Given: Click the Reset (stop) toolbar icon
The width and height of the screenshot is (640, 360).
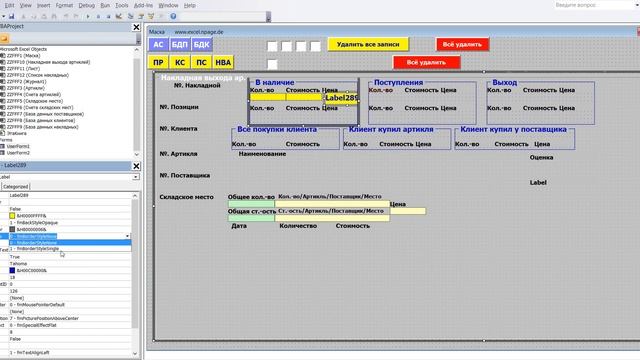Looking at the screenshot, I should click(x=108, y=16).
